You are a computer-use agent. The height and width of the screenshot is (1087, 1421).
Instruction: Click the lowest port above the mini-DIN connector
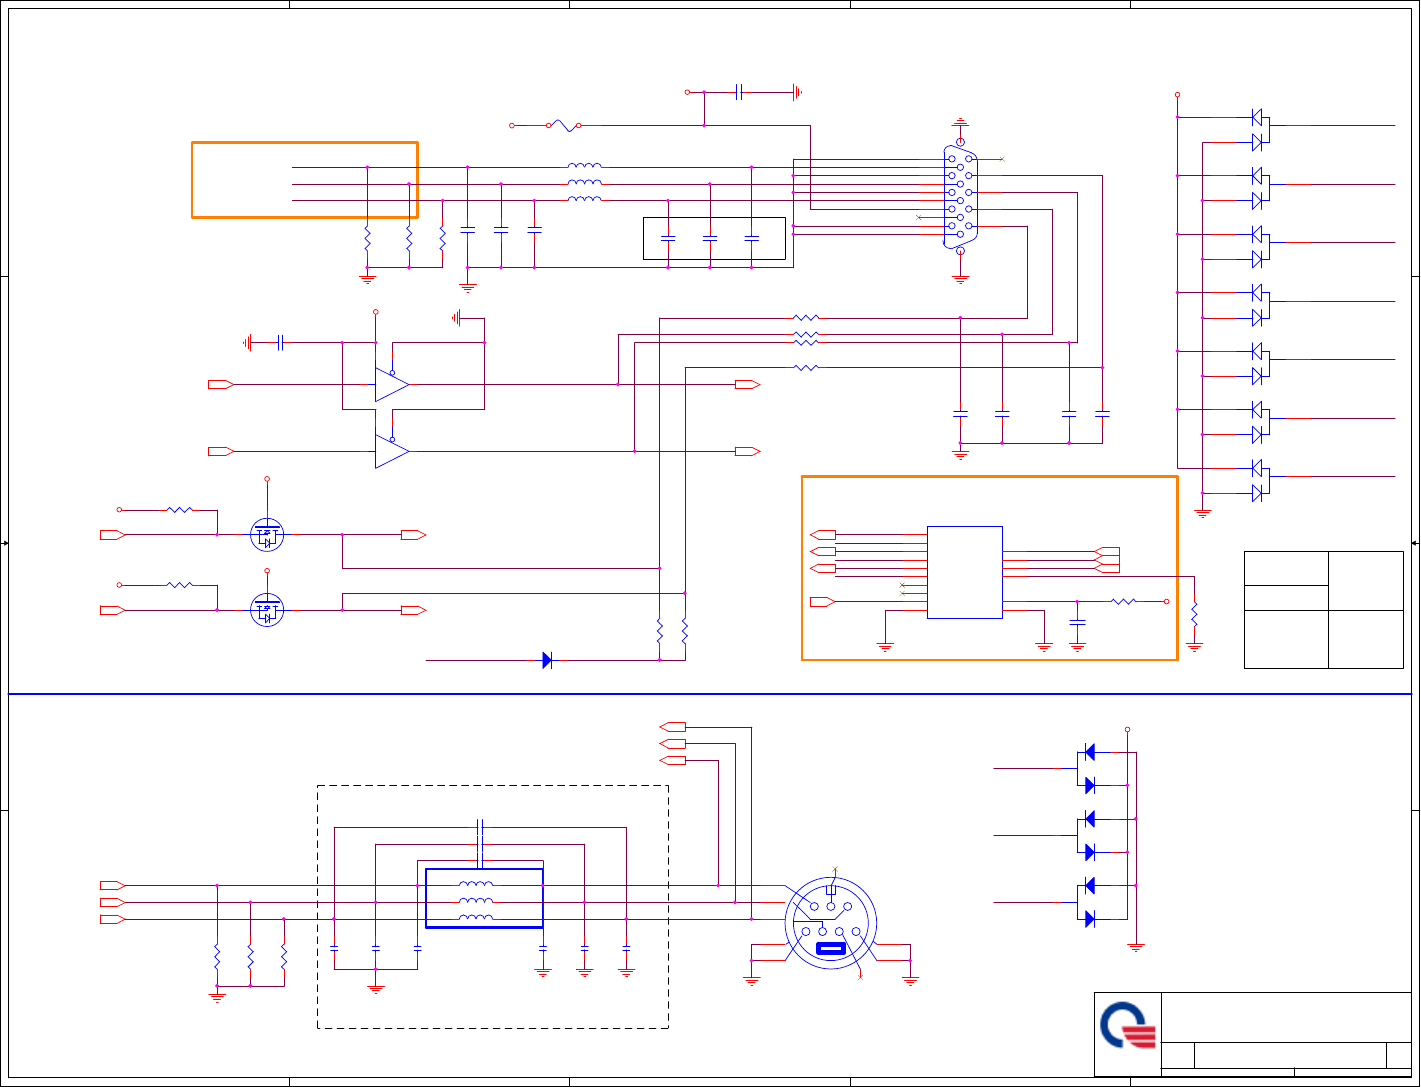point(673,761)
